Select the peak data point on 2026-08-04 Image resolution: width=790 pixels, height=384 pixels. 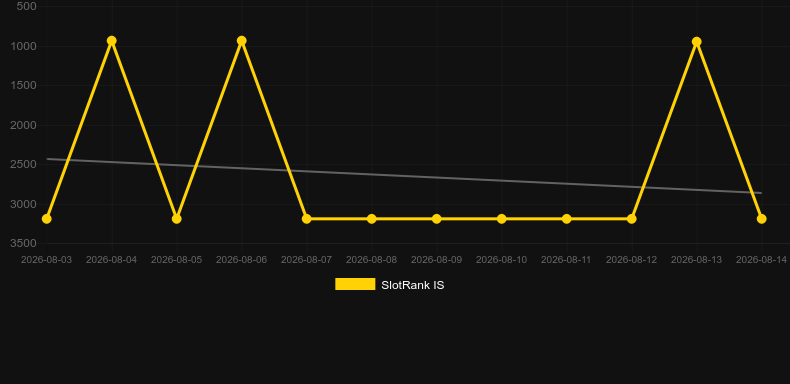112,41
